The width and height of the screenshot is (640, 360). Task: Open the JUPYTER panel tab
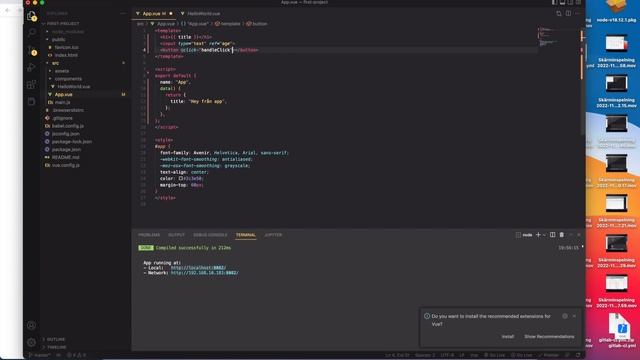273,235
